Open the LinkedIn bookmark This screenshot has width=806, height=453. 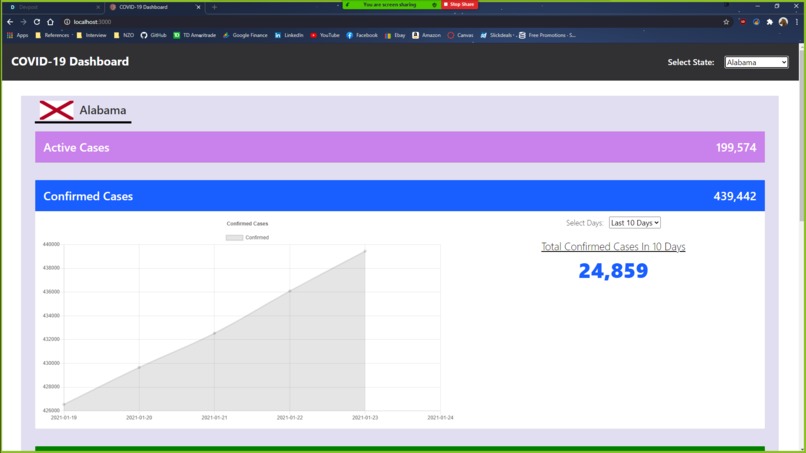coord(289,35)
